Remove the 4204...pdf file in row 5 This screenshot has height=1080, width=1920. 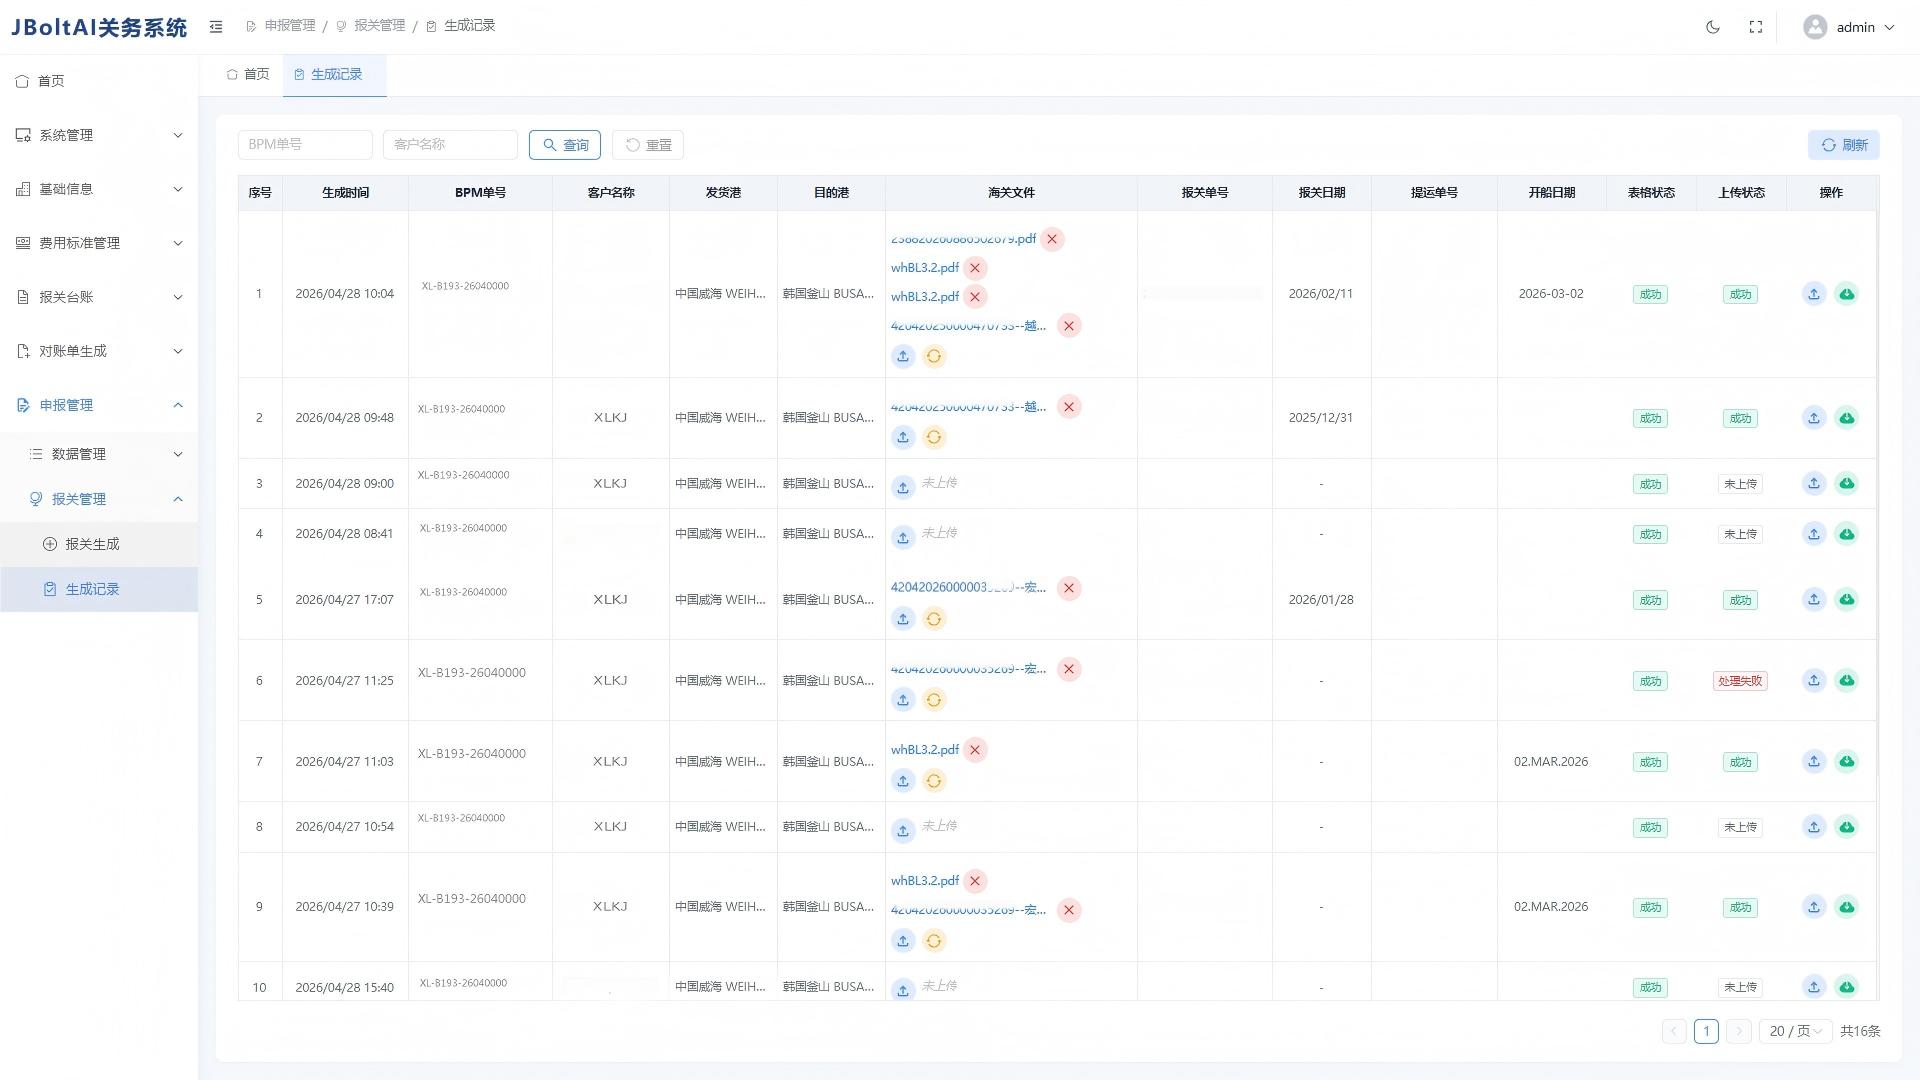(x=1069, y=588)
